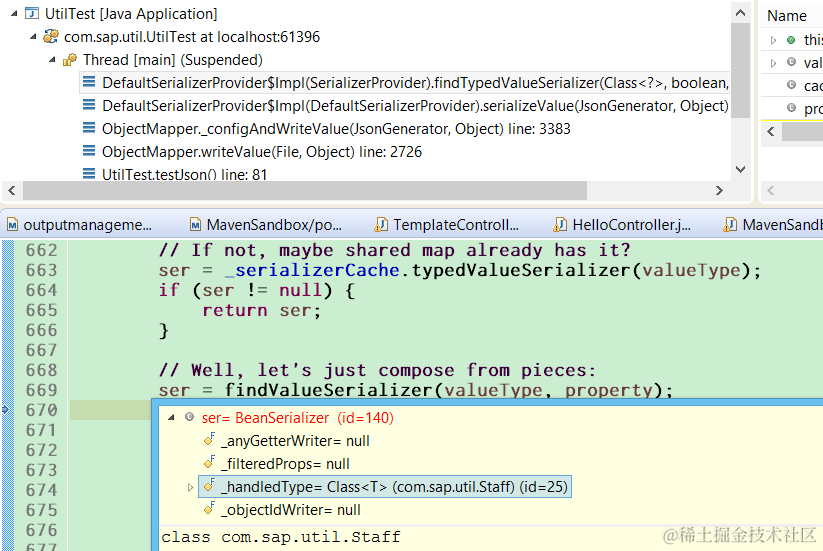Click the field icon beside _anyGetterWriter

[x=210, y=439]
